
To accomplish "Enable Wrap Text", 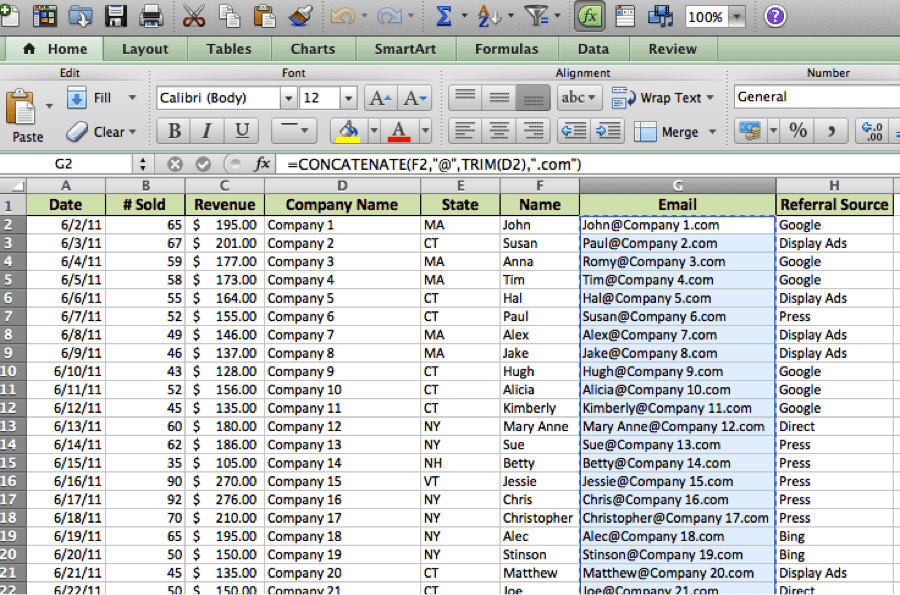I will point(660,97).
